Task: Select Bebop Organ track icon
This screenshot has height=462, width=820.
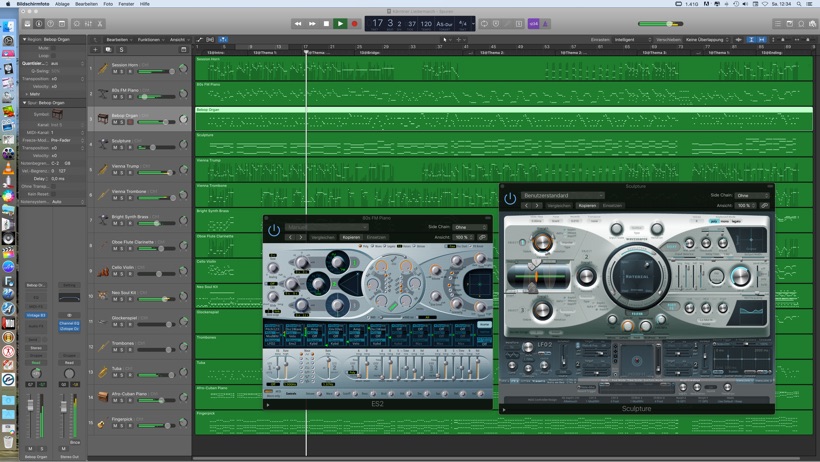Action: tap(102, 119)
